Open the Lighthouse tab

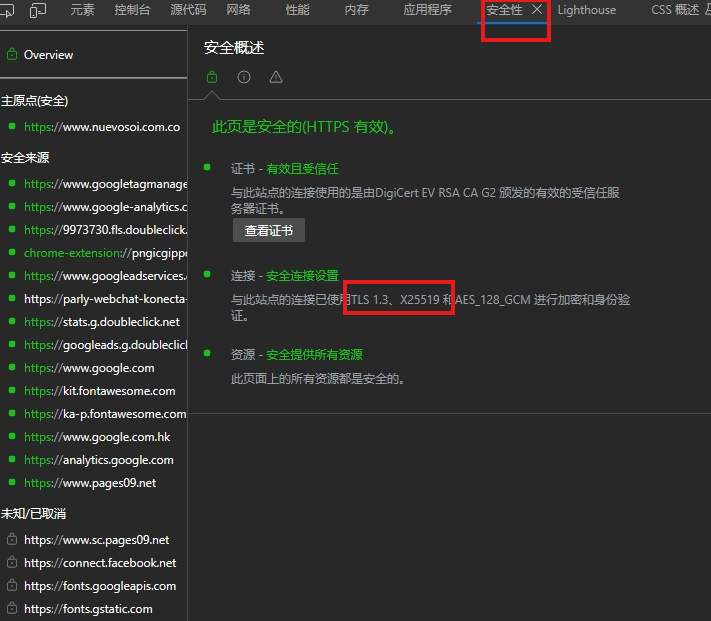pos(587,10)
